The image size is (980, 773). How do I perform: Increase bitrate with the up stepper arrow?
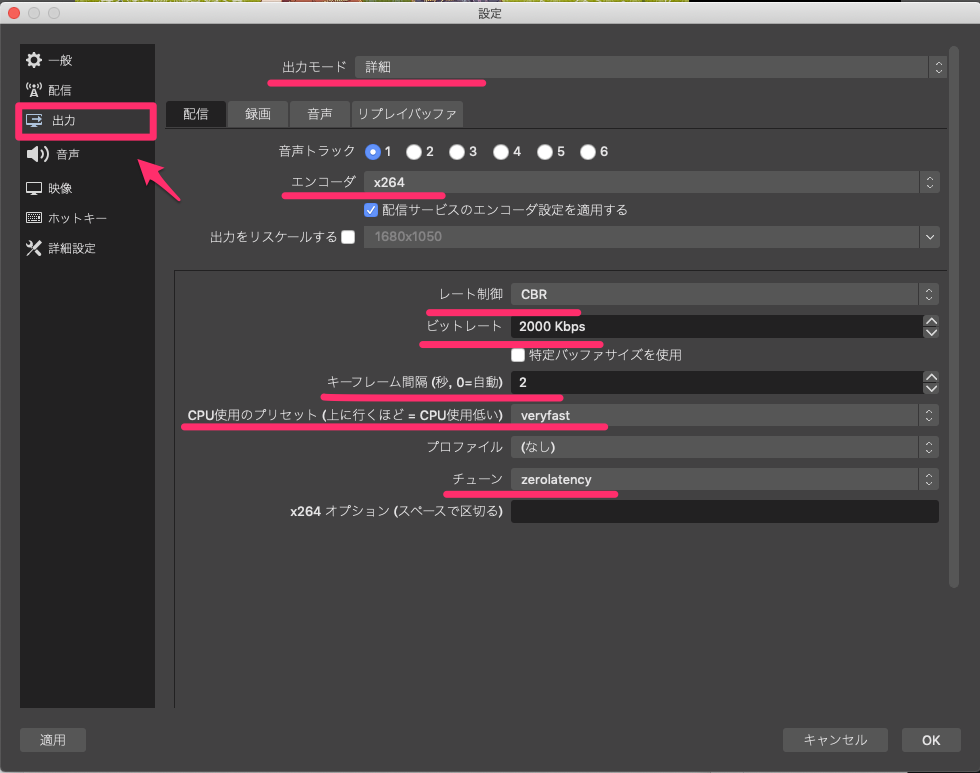[x=931, y=321]
